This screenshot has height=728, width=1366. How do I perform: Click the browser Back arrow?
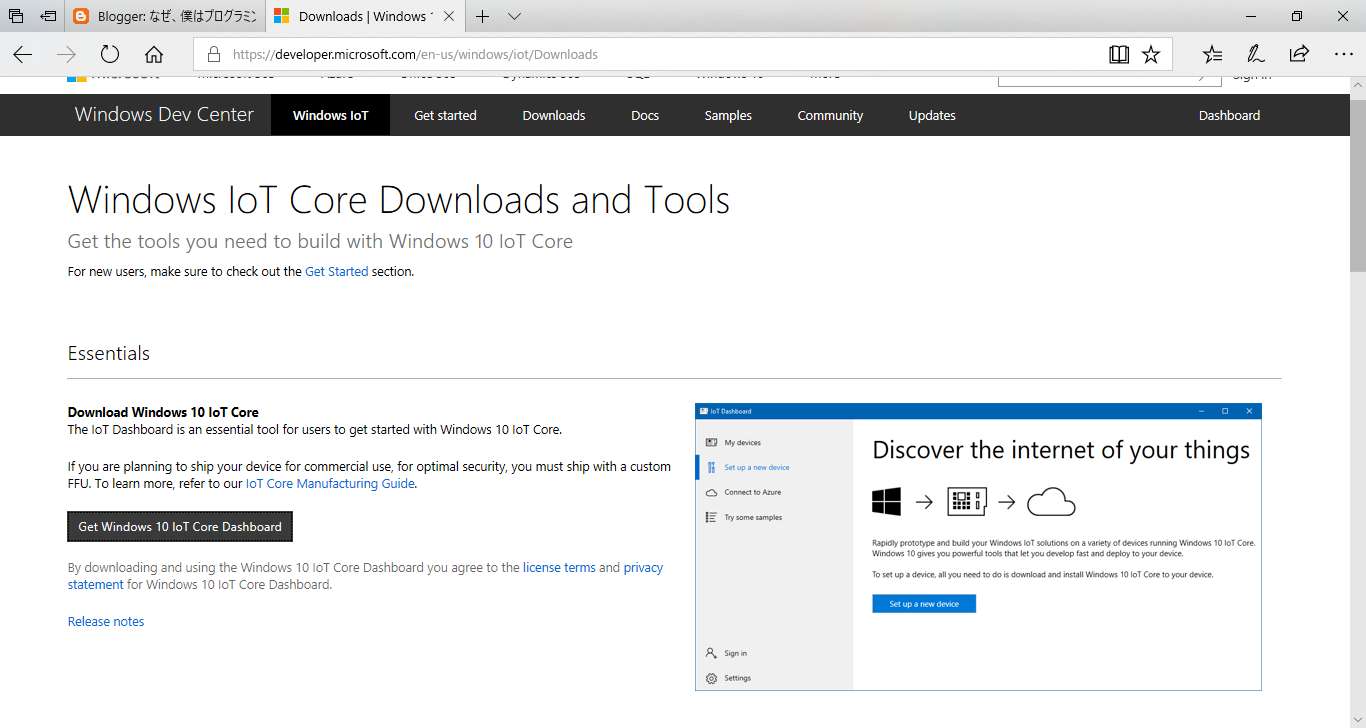(23, 54)
